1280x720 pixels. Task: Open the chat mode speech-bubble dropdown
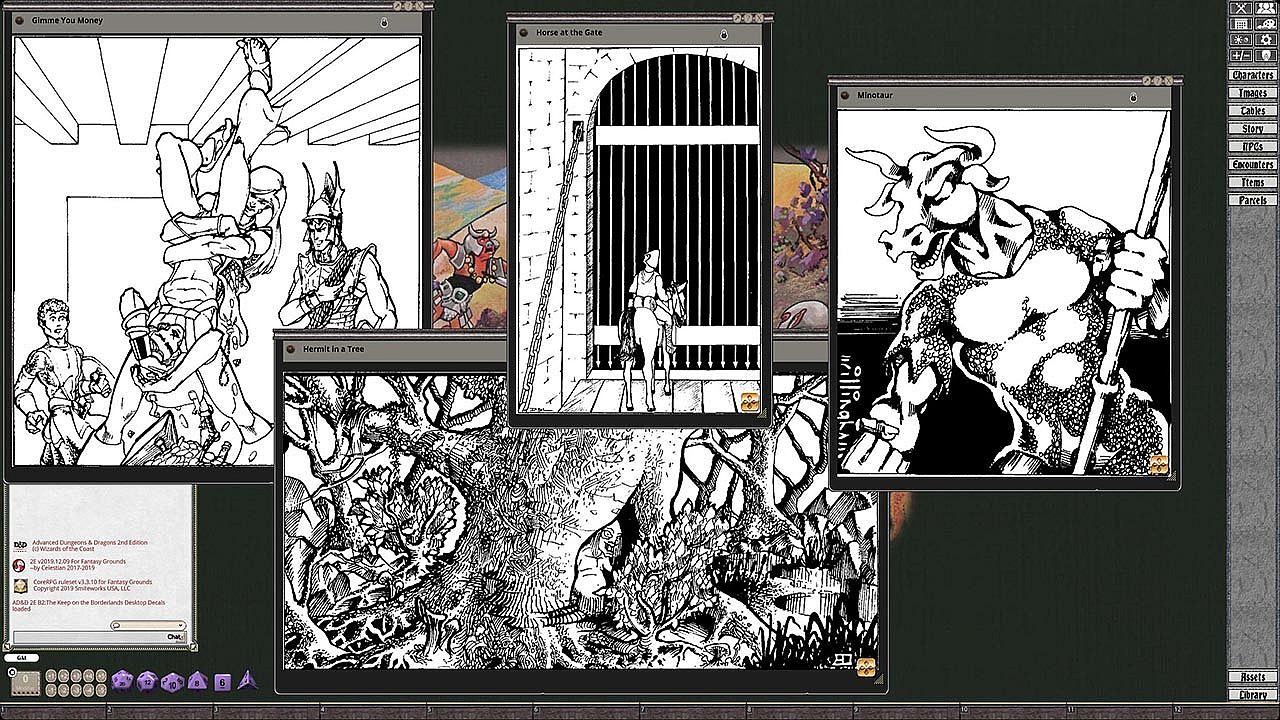[x=148, y=626]
